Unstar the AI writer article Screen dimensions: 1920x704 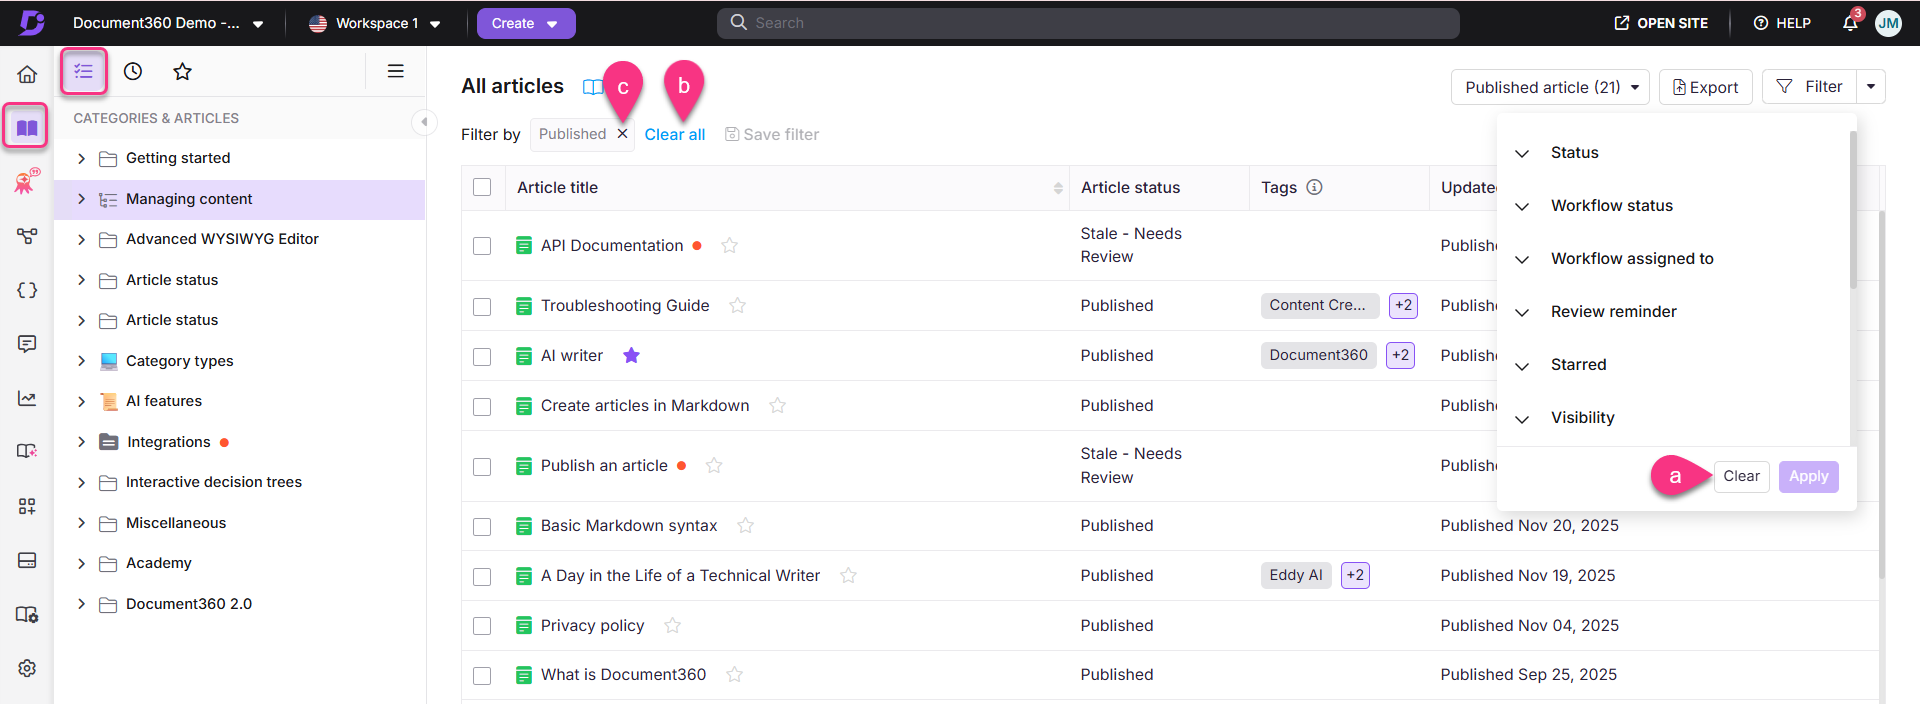[x=632, y=355]
